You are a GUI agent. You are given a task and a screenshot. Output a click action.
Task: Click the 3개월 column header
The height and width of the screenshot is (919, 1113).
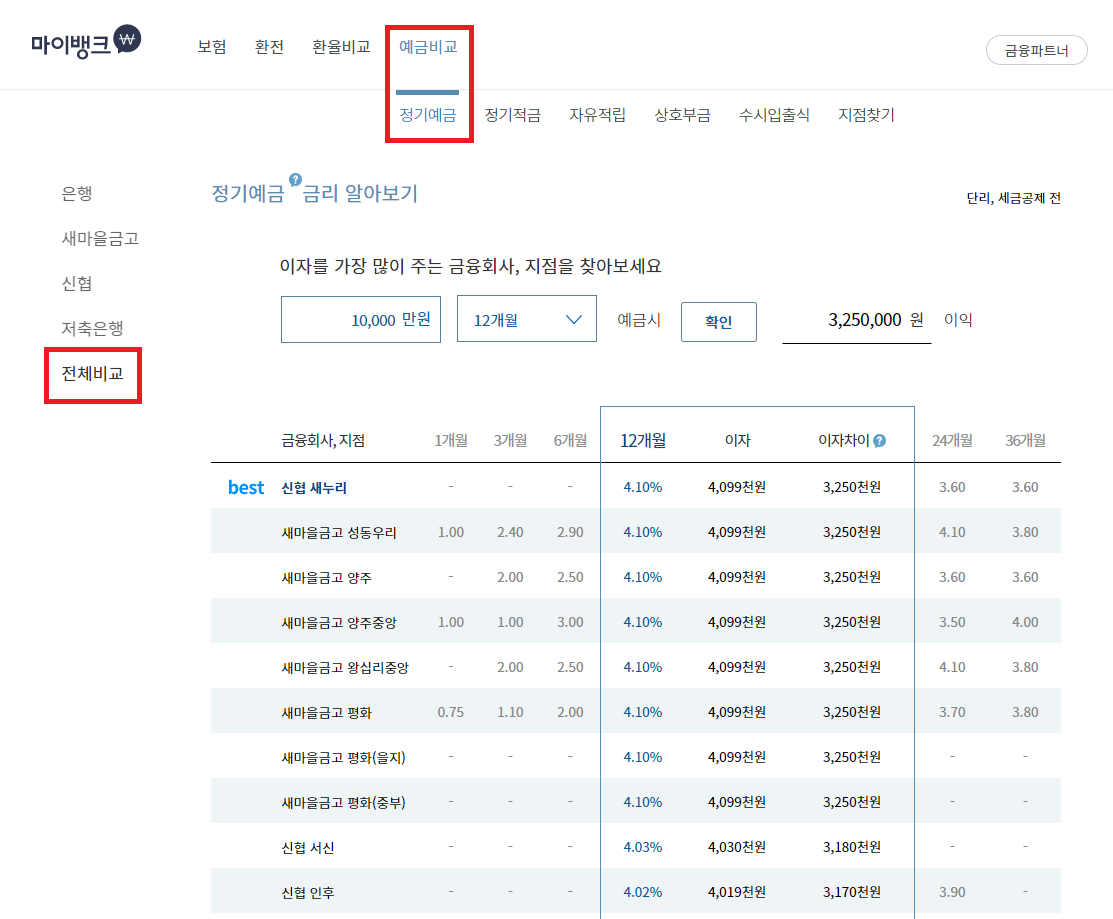(510, 441)
